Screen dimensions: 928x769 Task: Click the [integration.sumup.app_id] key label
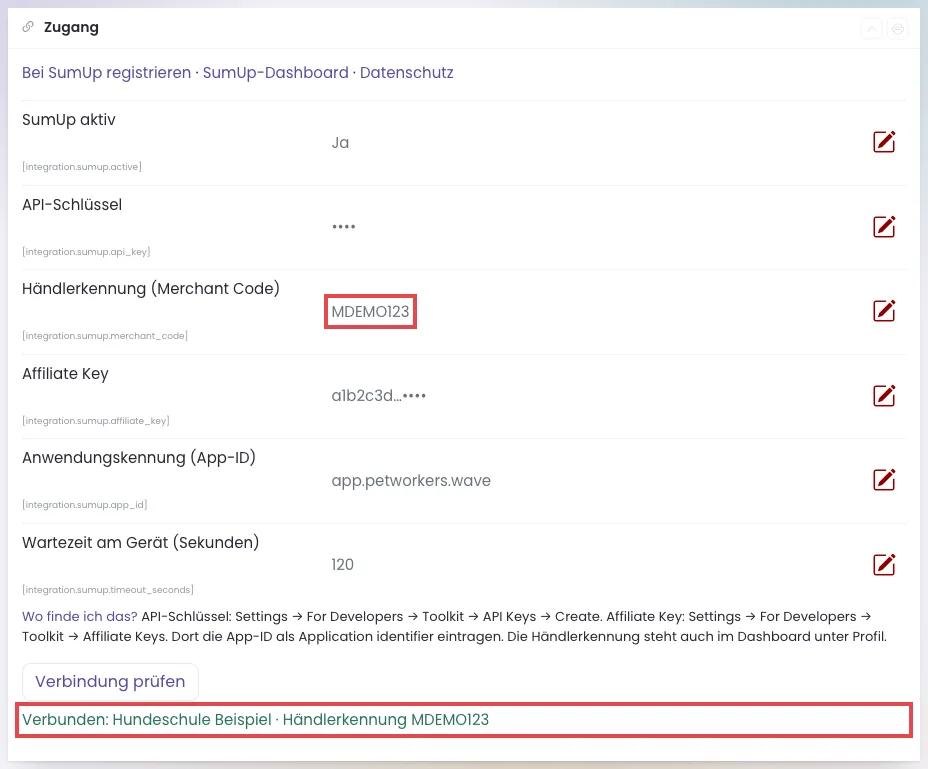click(x=85, y=504)
